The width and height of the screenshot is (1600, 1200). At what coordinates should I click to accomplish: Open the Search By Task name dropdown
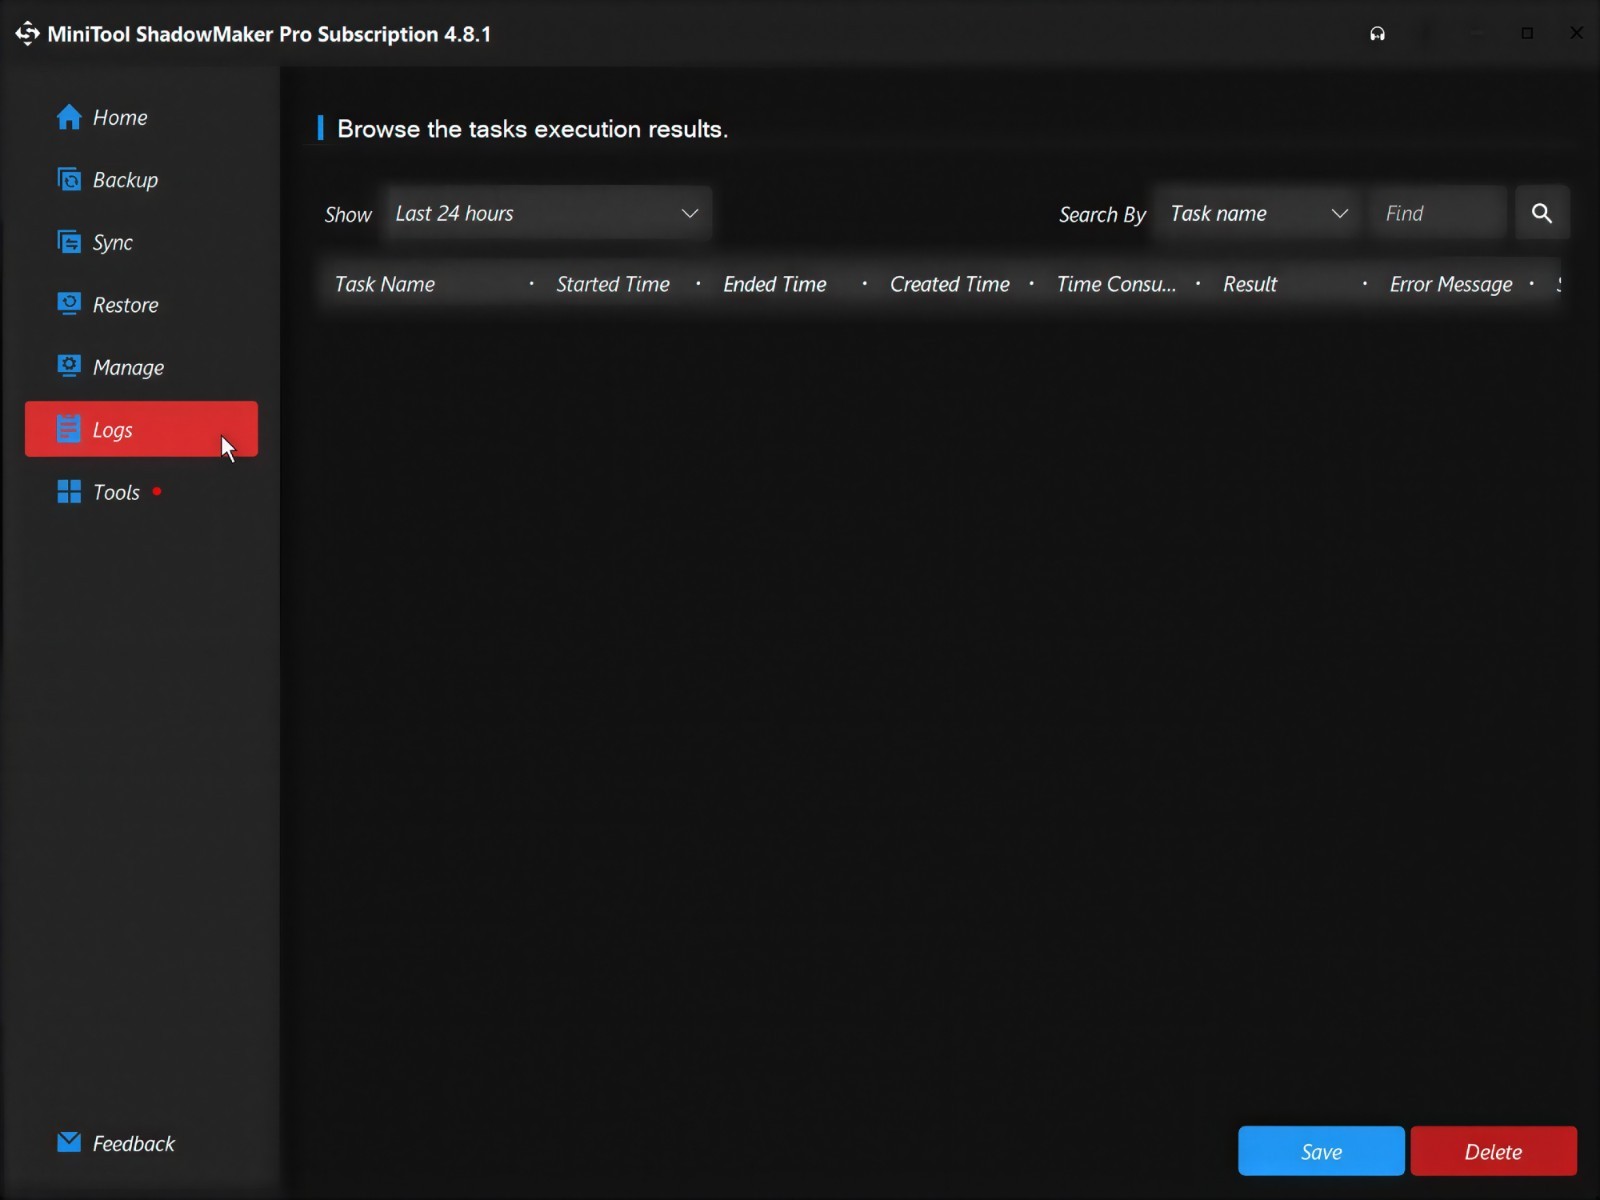click(1257, 213)
